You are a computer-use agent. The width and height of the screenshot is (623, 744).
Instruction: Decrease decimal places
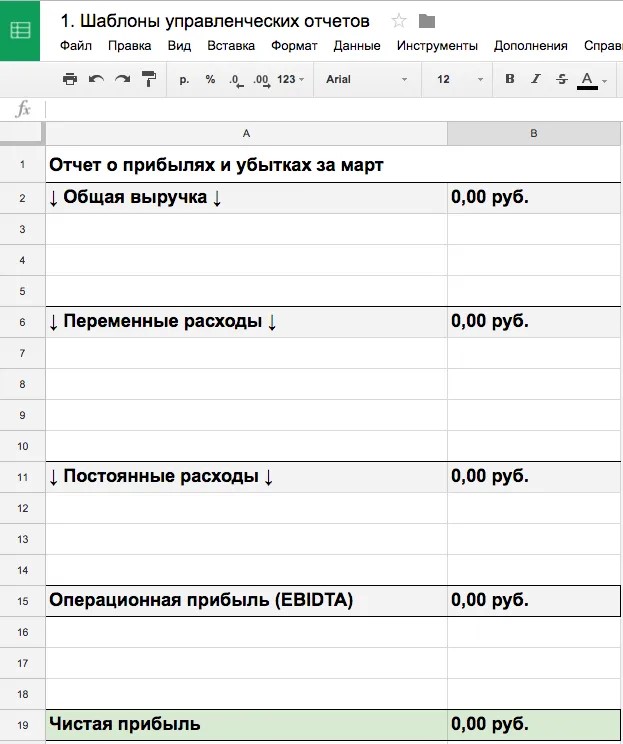pyautogui.click(x=235, y=79)
